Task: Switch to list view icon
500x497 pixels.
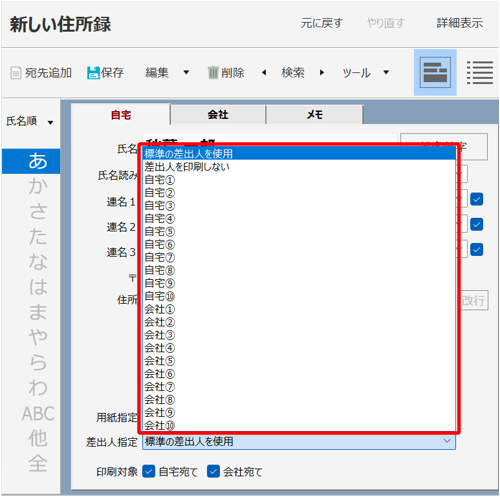Action: [x=480, y=72]
